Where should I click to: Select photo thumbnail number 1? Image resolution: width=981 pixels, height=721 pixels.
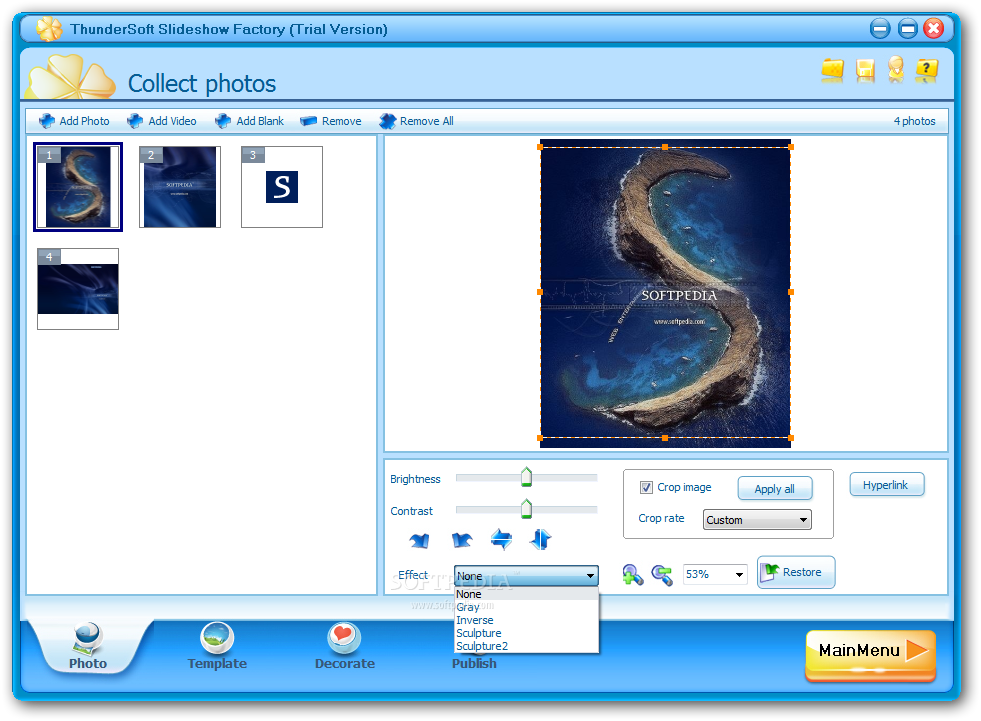[x=78, y=187]
